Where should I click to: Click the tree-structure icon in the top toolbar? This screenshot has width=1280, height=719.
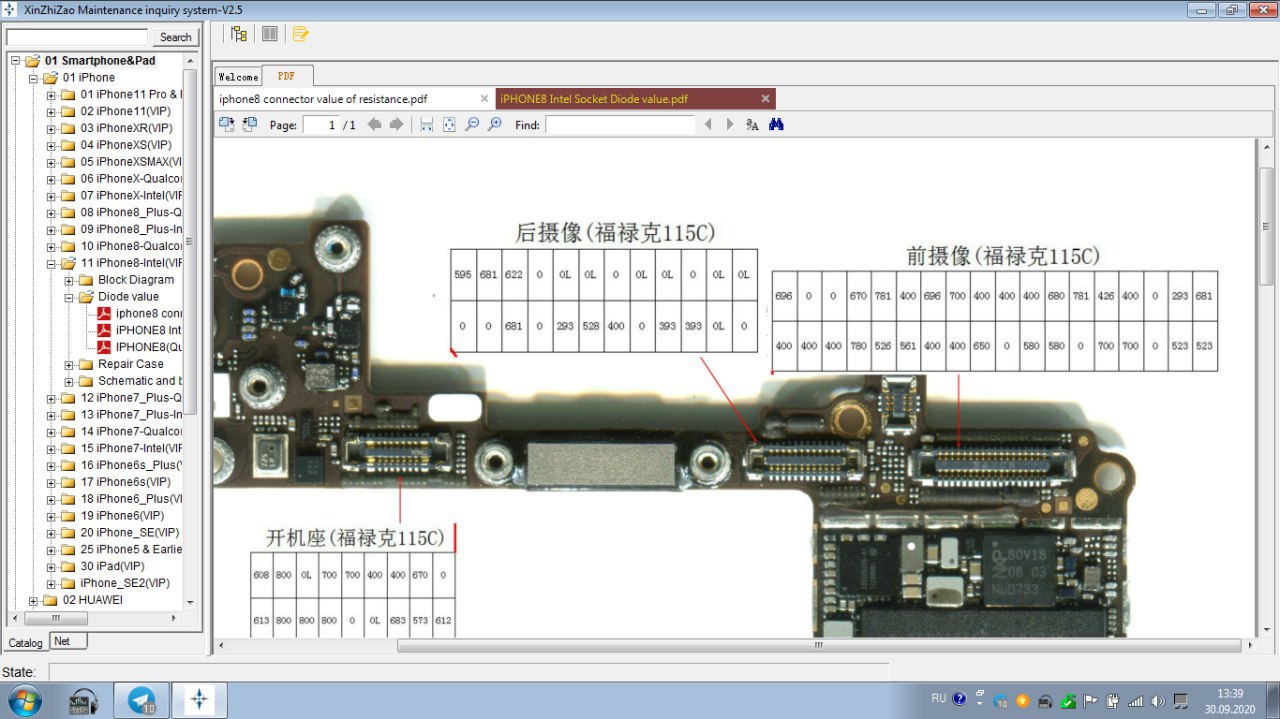click(239, 34)
